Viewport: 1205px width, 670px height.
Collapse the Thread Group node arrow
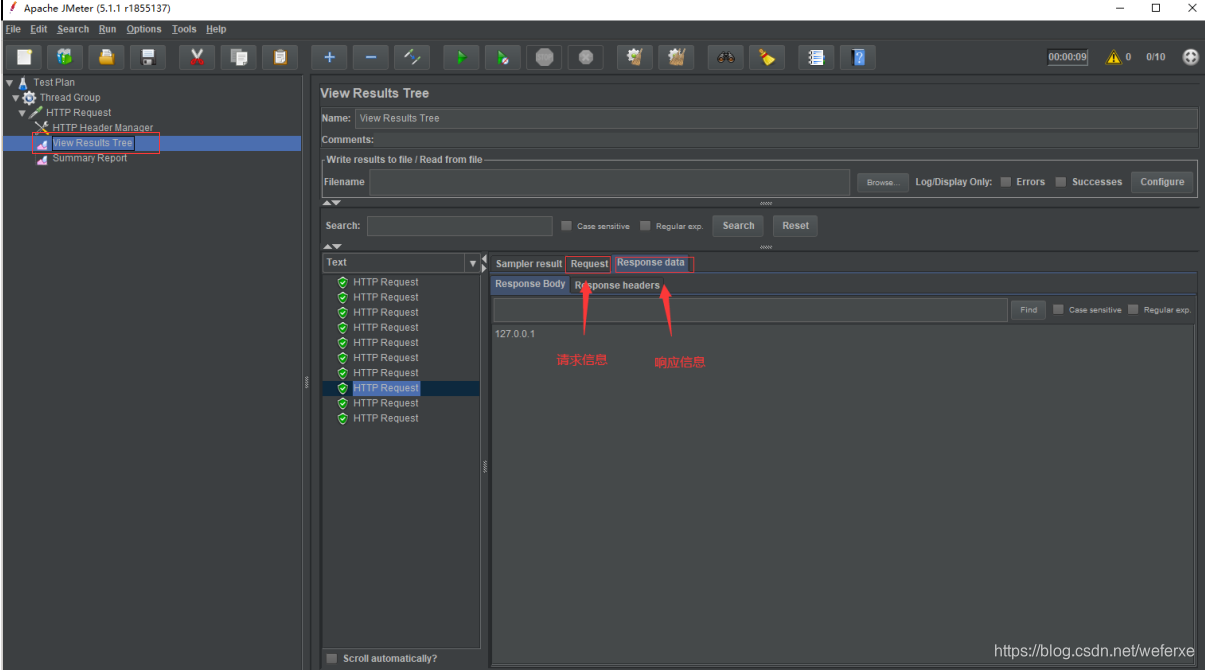coord(16,98)
